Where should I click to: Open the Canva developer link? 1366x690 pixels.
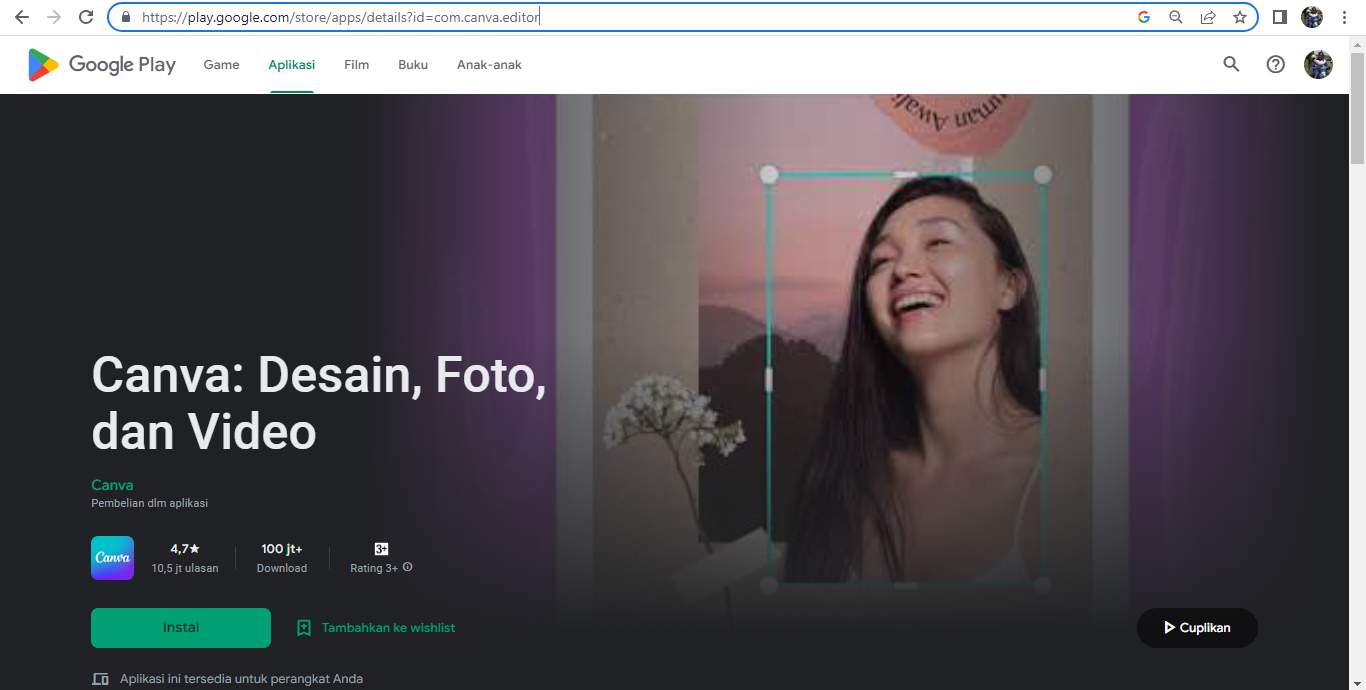tap(112, 485)
